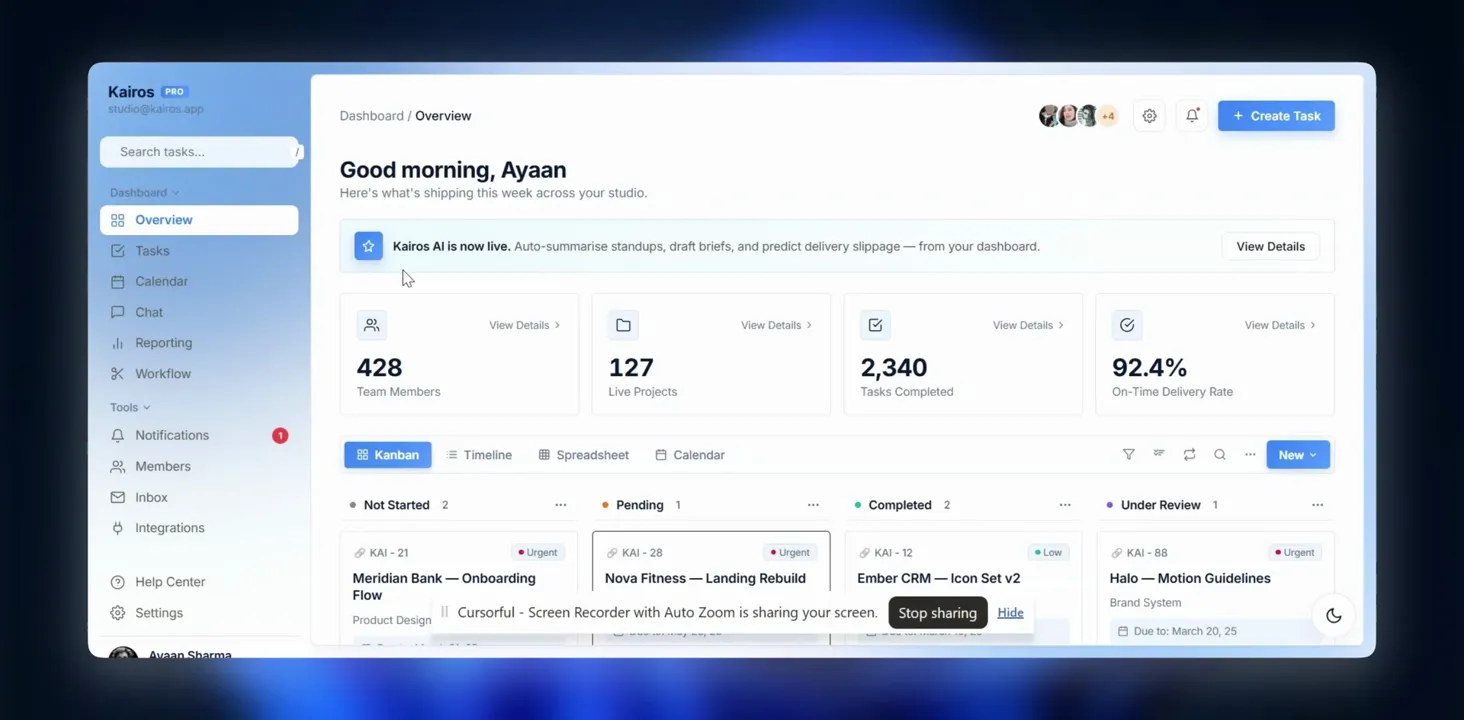
Task: Open the Ember CRM — Icon Set v2 card
Action: pos(963,590)
